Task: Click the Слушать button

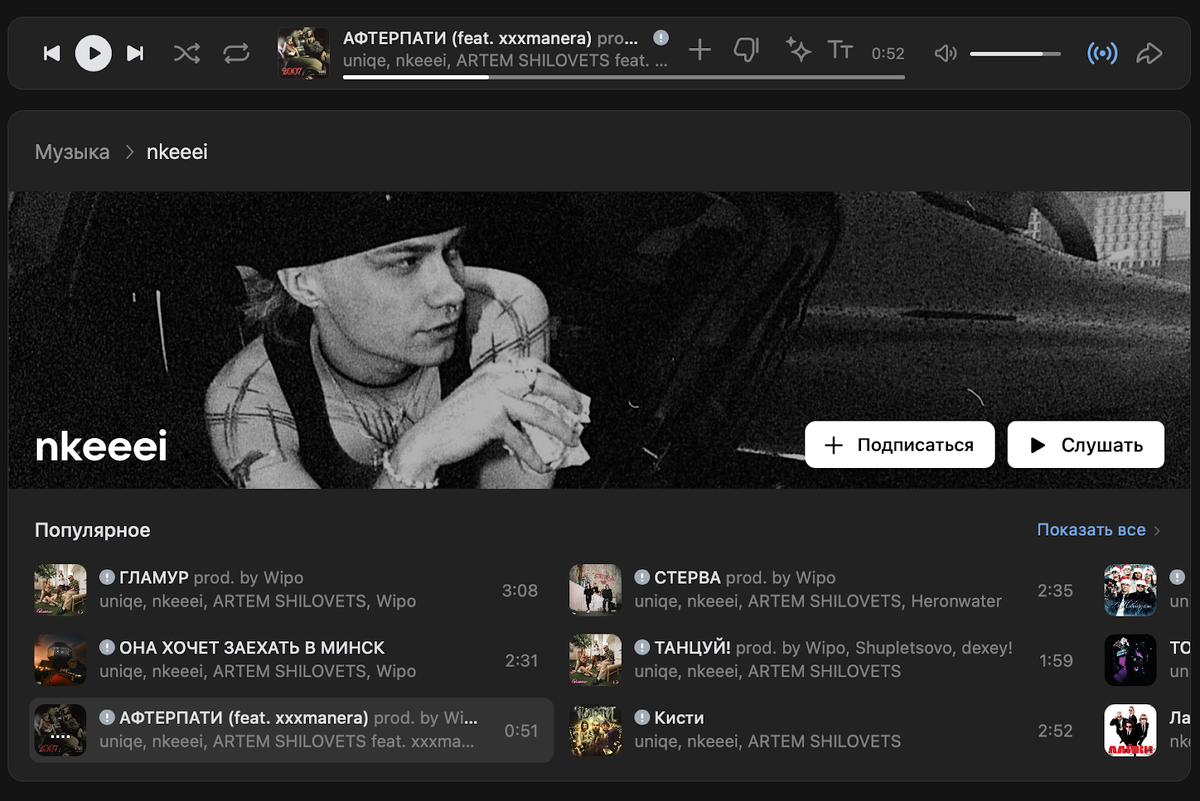Action: click(x=1086, y=445)
